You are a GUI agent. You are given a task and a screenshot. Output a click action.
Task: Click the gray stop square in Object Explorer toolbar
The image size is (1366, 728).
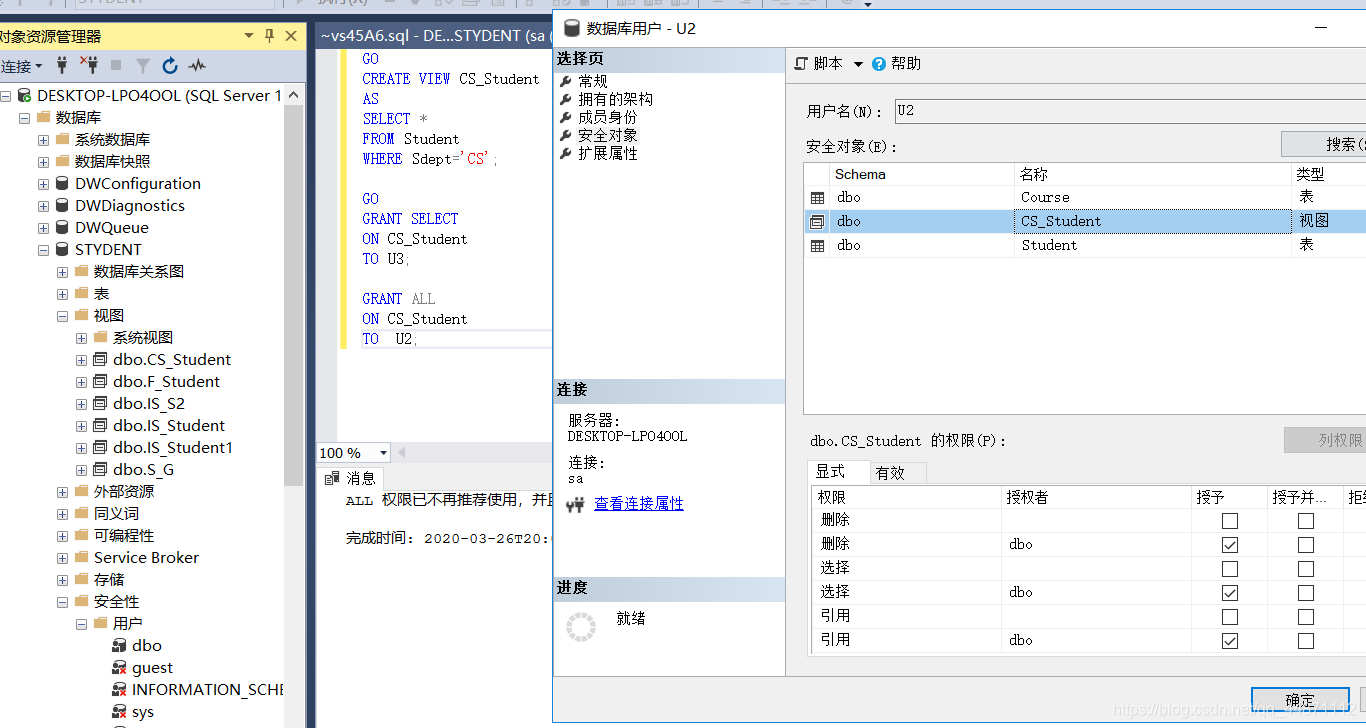point(116,66)
